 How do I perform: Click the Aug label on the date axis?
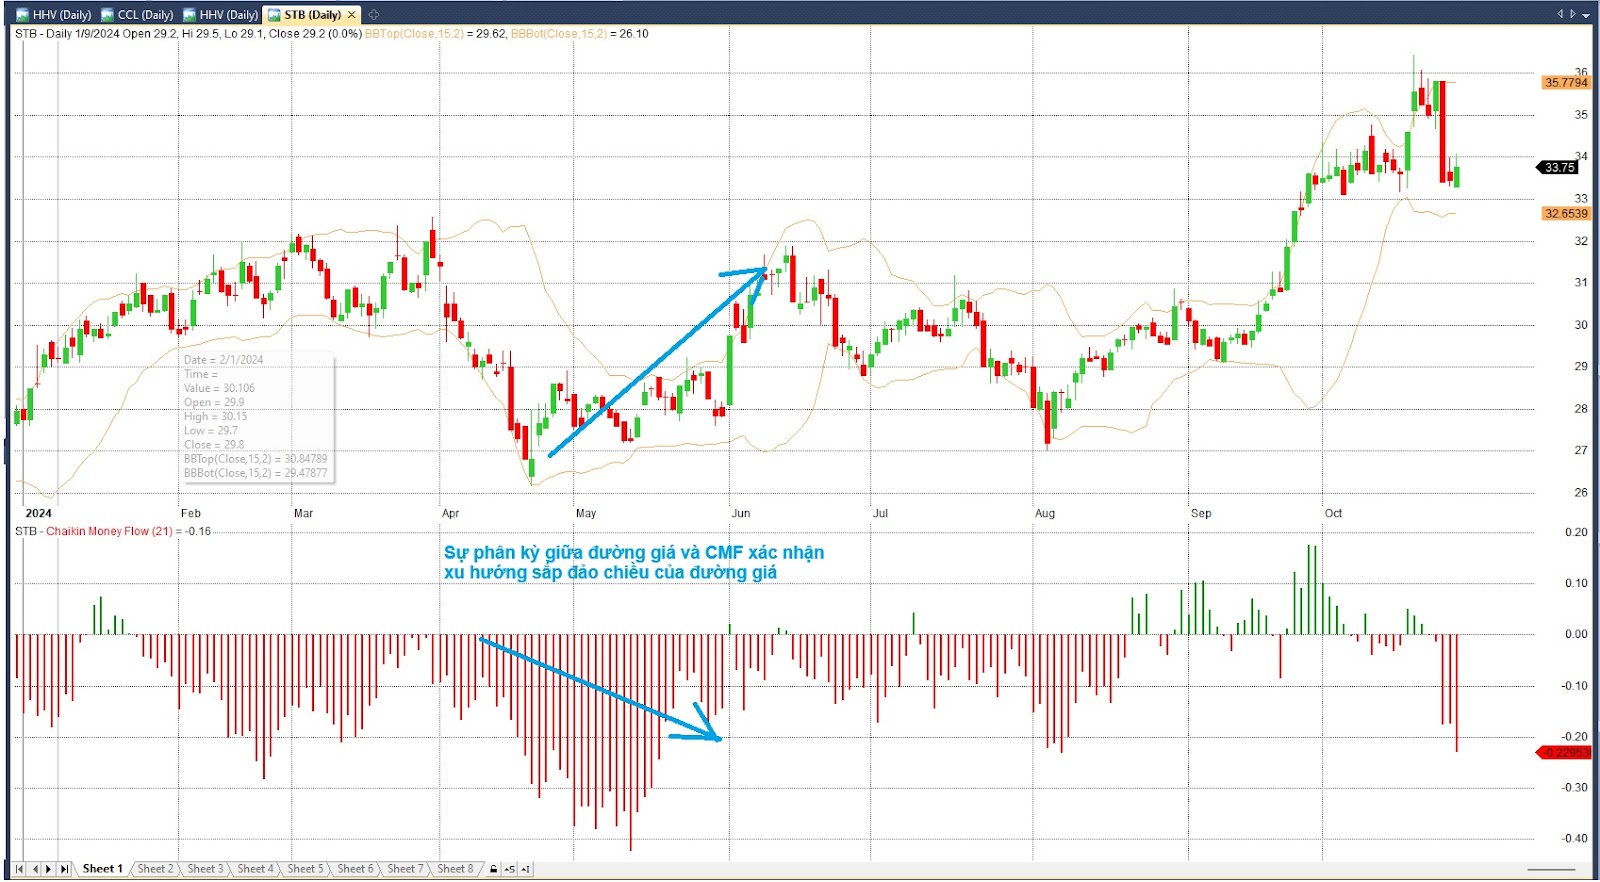click(1044, 513)
